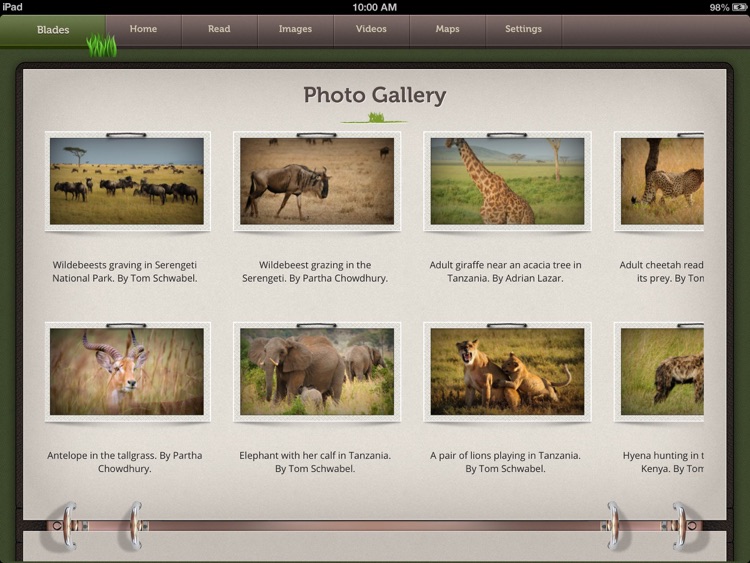Click the Photo Gallery heading
This screenshot has height=563, width=750.
(375, 95)
